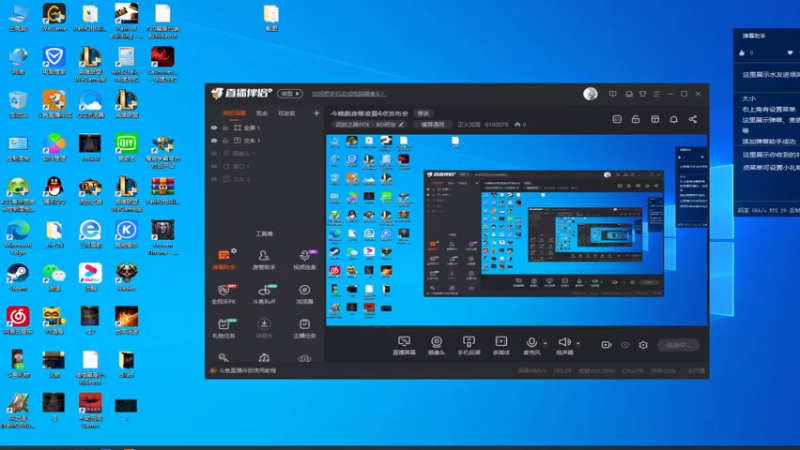
Task: Open the hamburger menu in title bar
Action: (x=657, y=94)
